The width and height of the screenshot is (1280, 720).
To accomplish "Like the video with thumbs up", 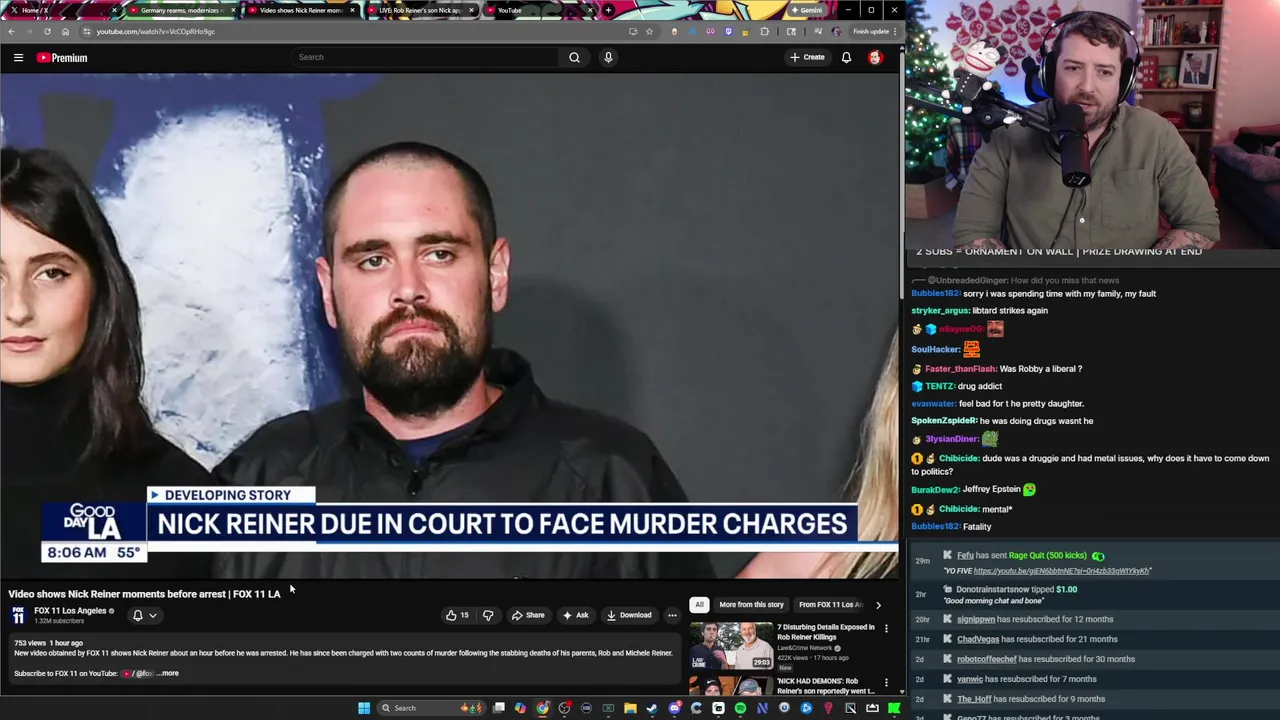I will pos(457,615).
